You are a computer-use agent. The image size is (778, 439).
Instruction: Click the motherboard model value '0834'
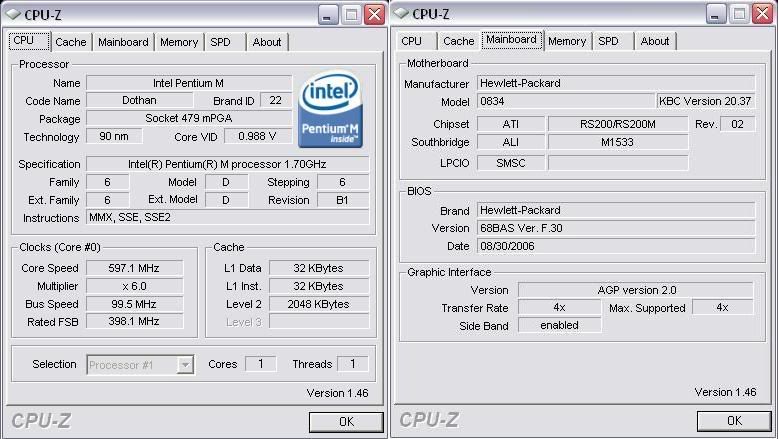pos(566,101)
